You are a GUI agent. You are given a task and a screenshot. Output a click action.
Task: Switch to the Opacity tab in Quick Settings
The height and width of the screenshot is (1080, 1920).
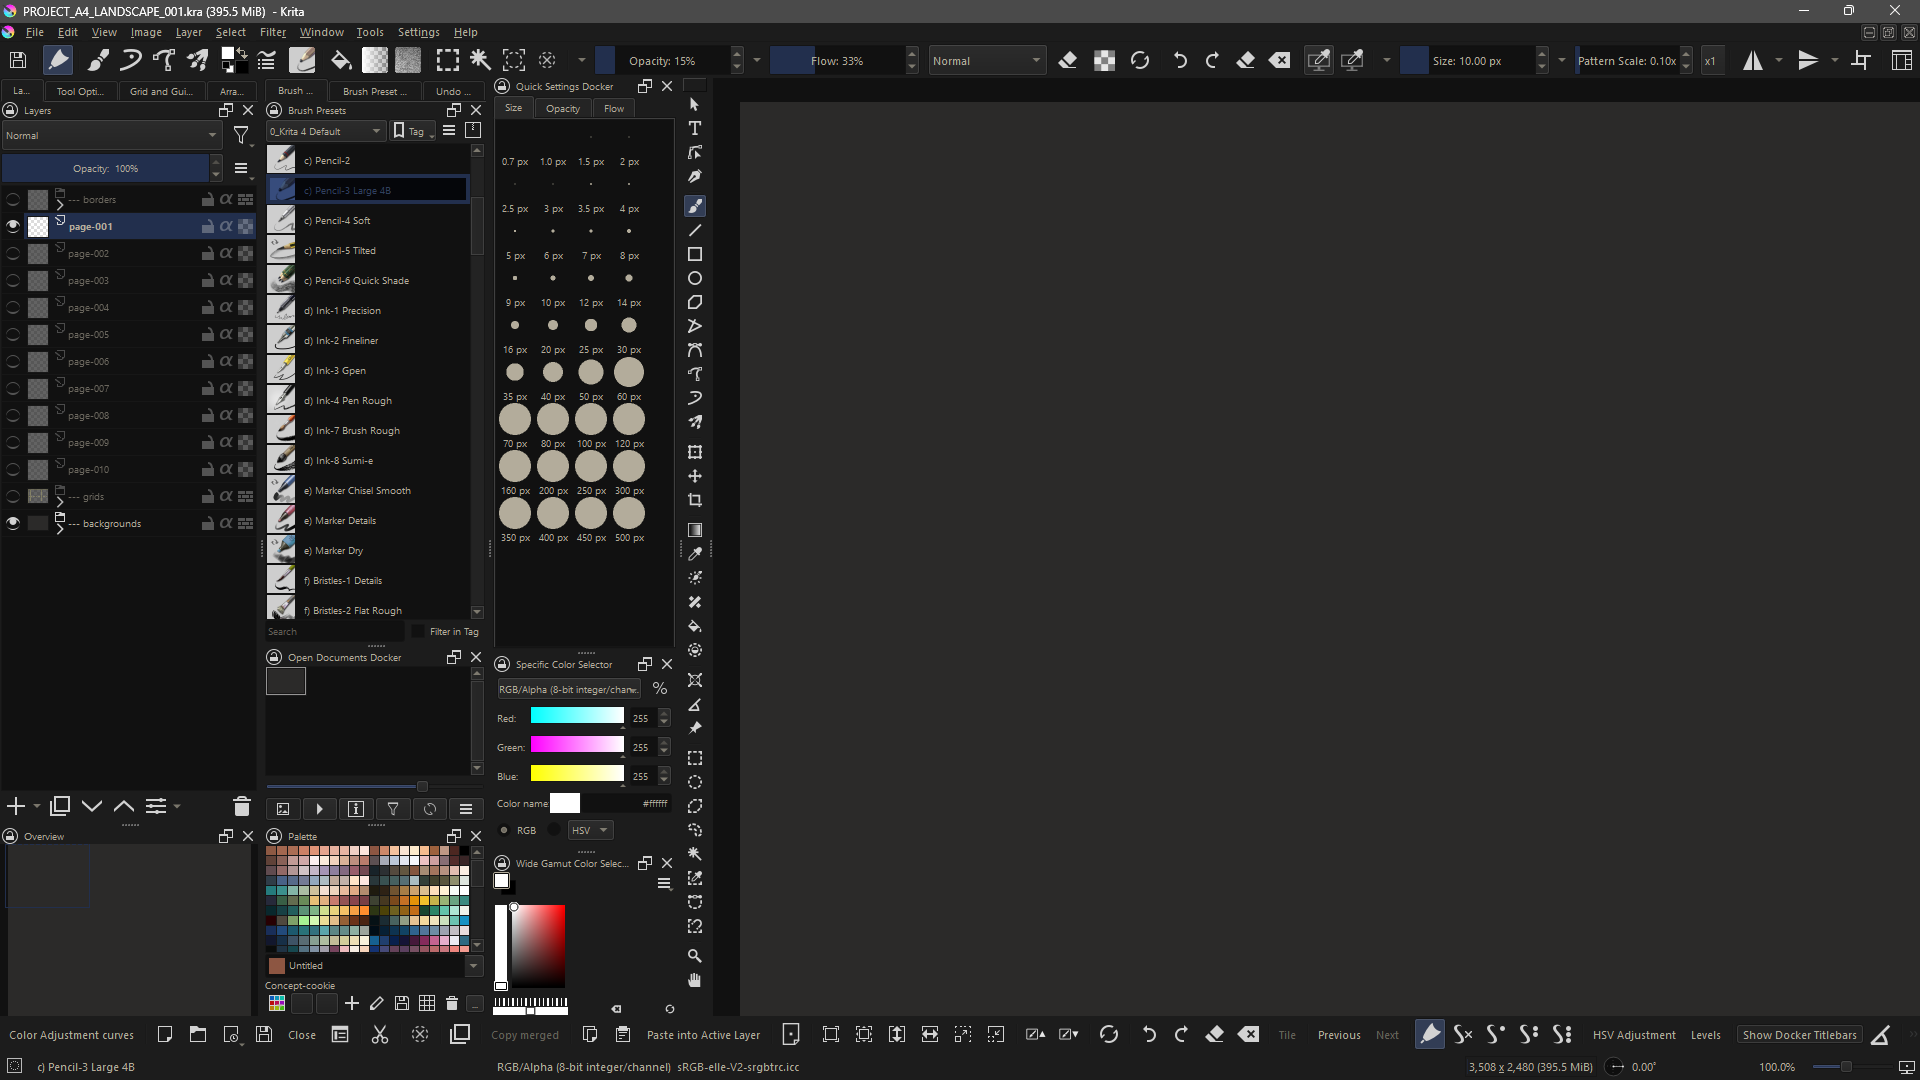[563, 108]
